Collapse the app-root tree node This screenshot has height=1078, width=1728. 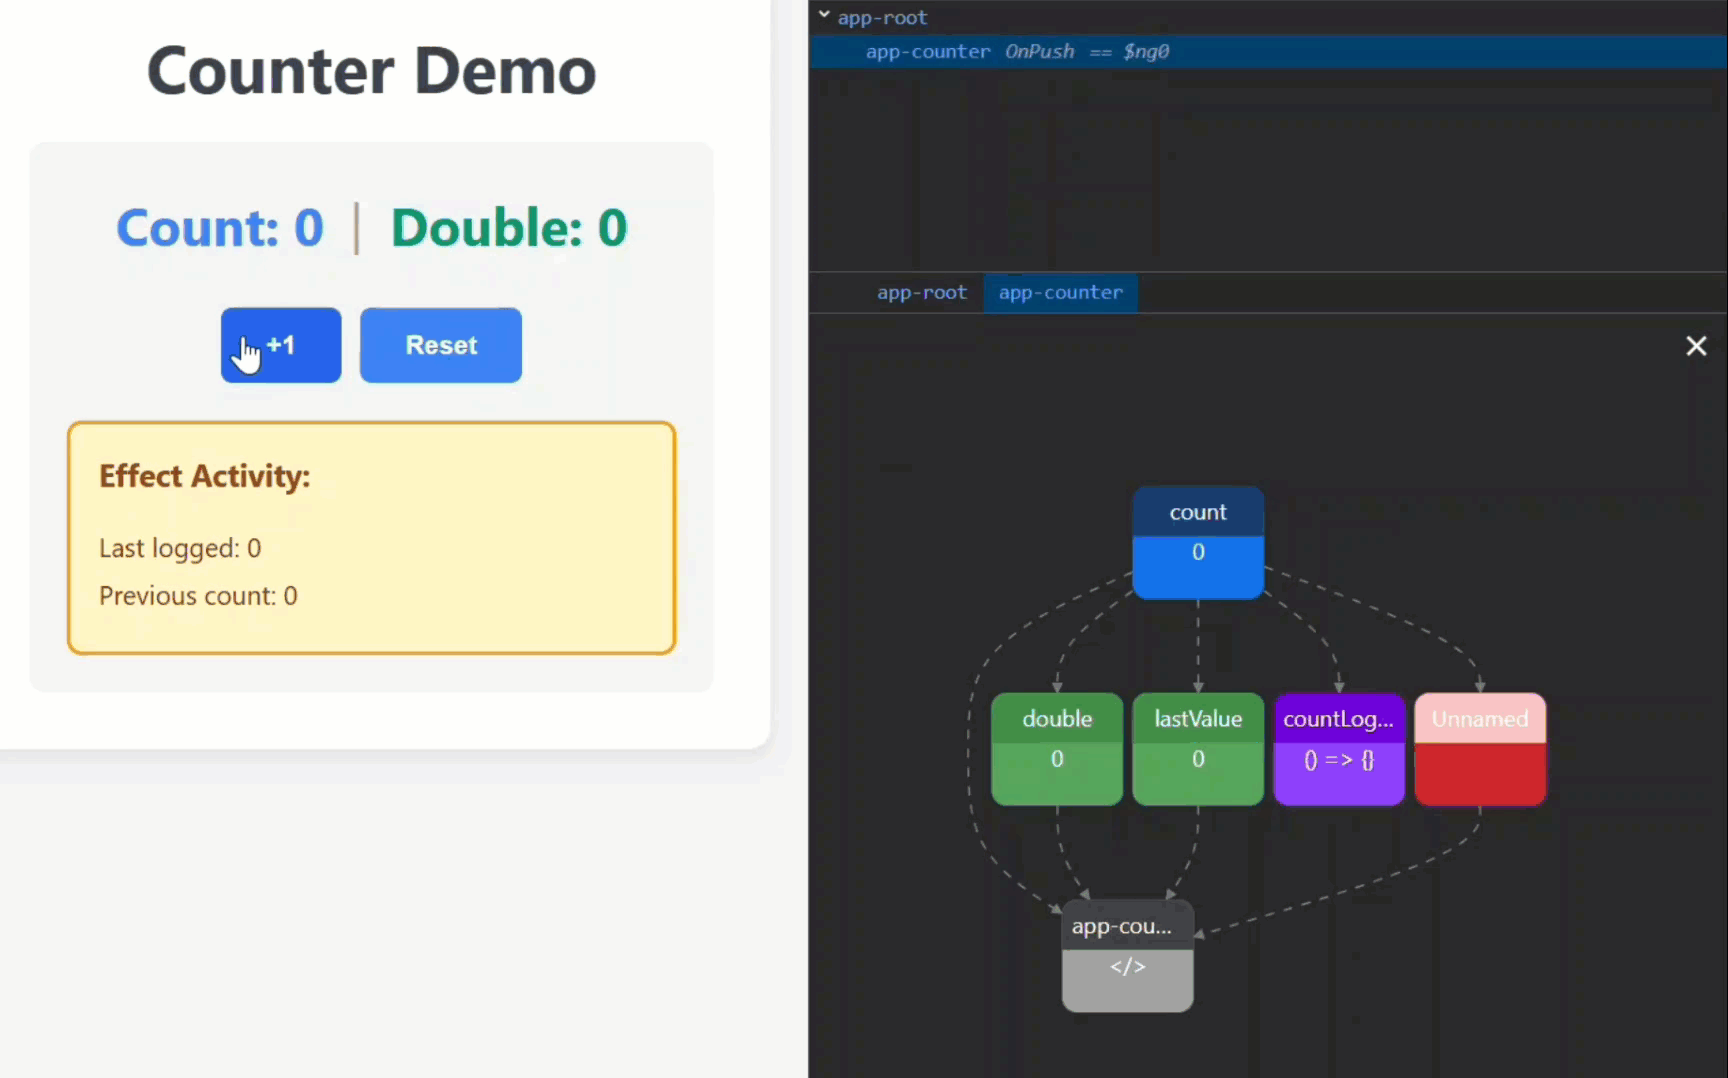[x=824, y=15]
